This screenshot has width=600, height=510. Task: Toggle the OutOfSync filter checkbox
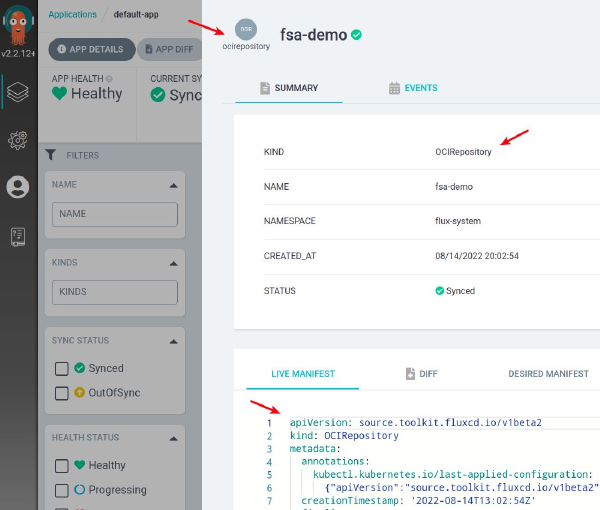pyautogui.click(x=61, y=393)
